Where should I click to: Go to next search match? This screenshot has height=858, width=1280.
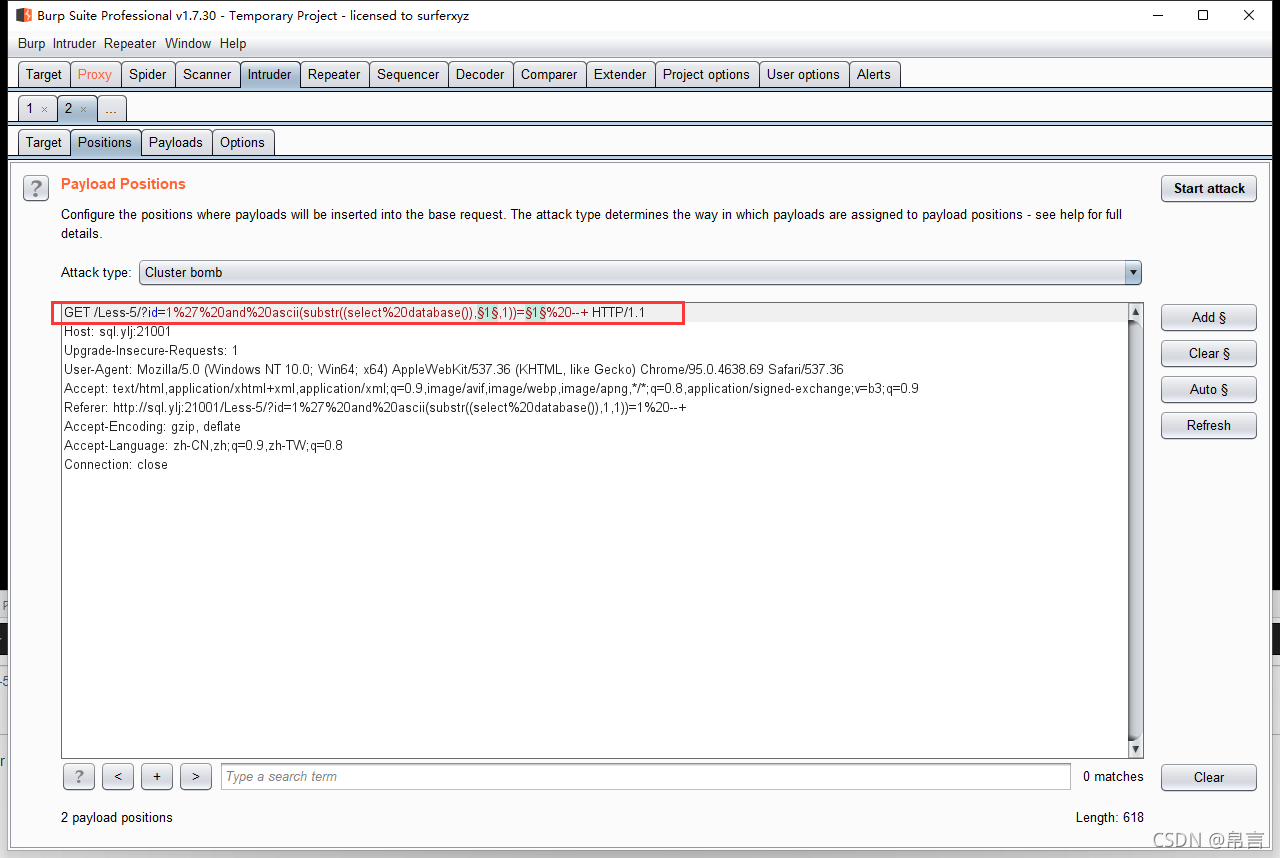click(x=196, y=776)
